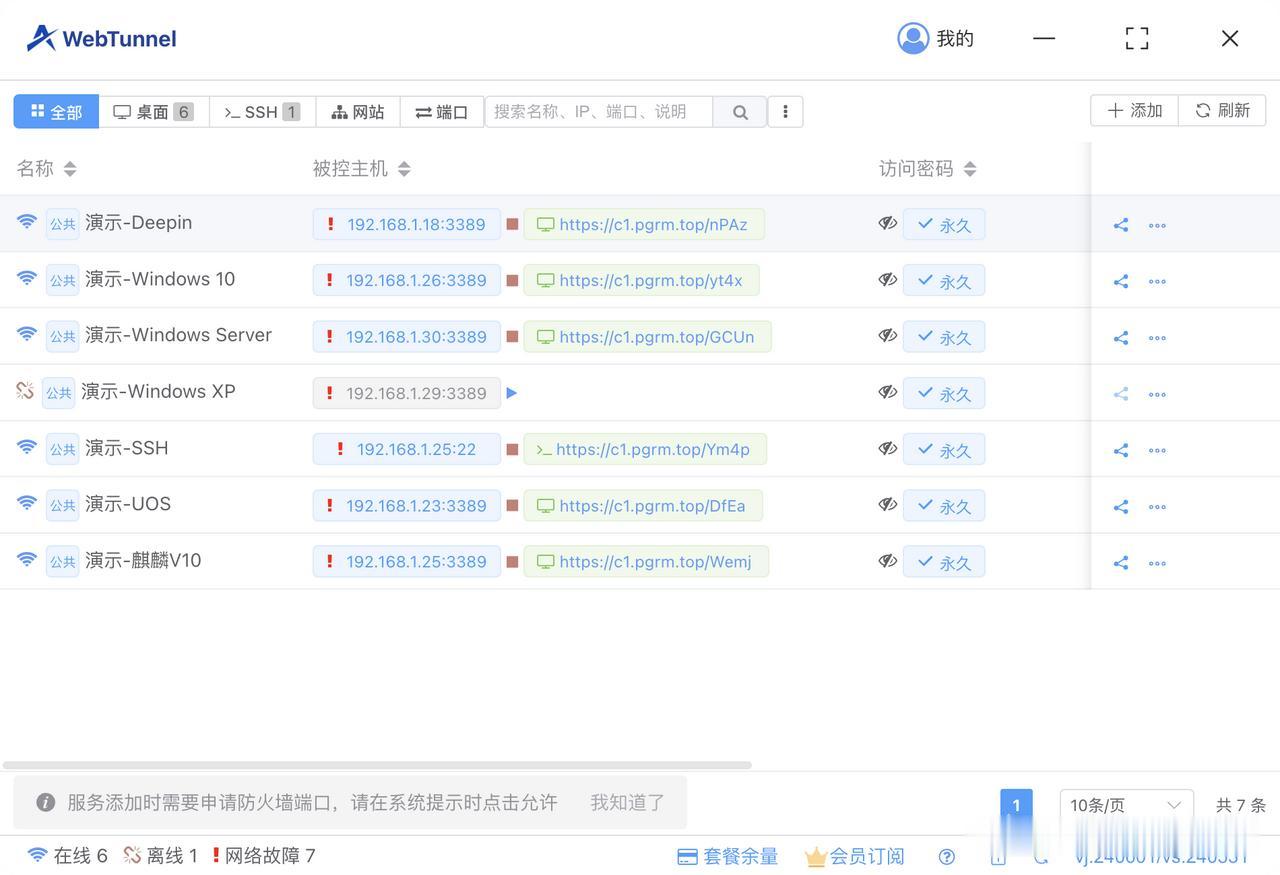The width and height of the screenshot is (1280, 875).
Task: Switch to the 桌面 tab
Action: point(152,111)
